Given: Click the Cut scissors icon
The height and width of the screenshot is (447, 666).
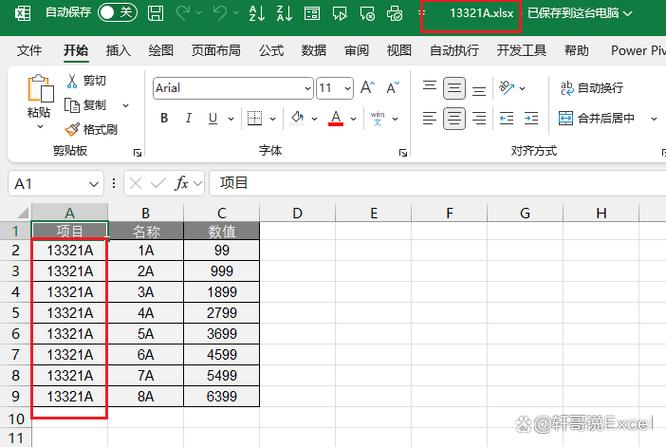Looking at the screenshot, I should tap(72, 80).
